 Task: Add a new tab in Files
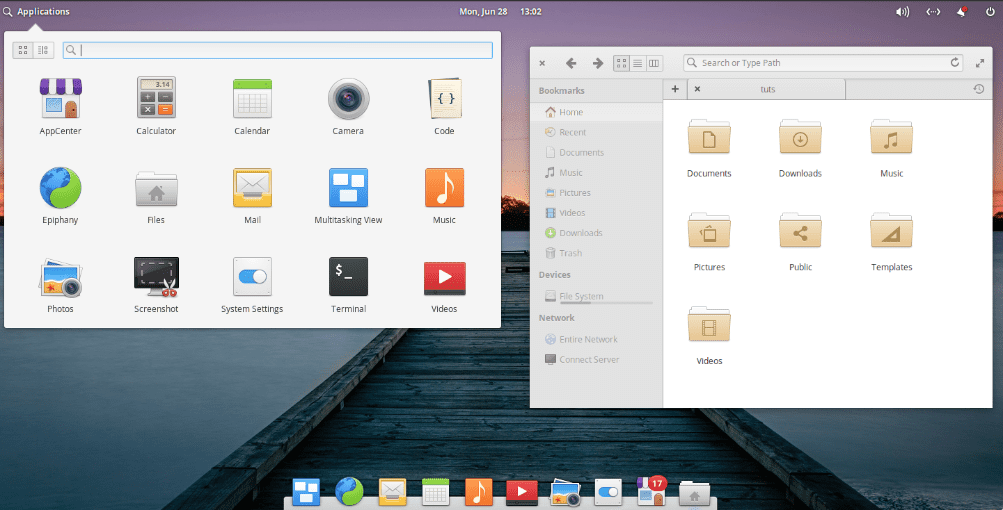675,89
